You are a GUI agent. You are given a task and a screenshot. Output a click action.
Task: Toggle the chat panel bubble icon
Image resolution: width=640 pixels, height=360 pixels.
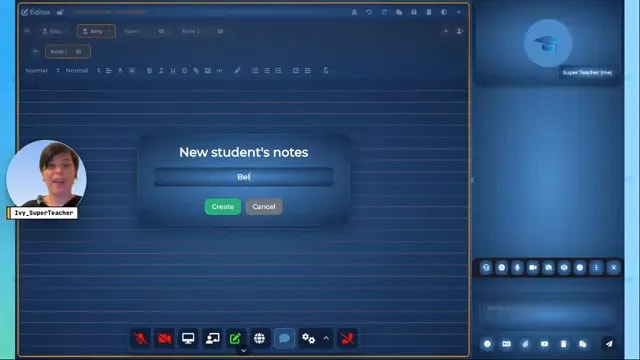(x=284, y=338)
